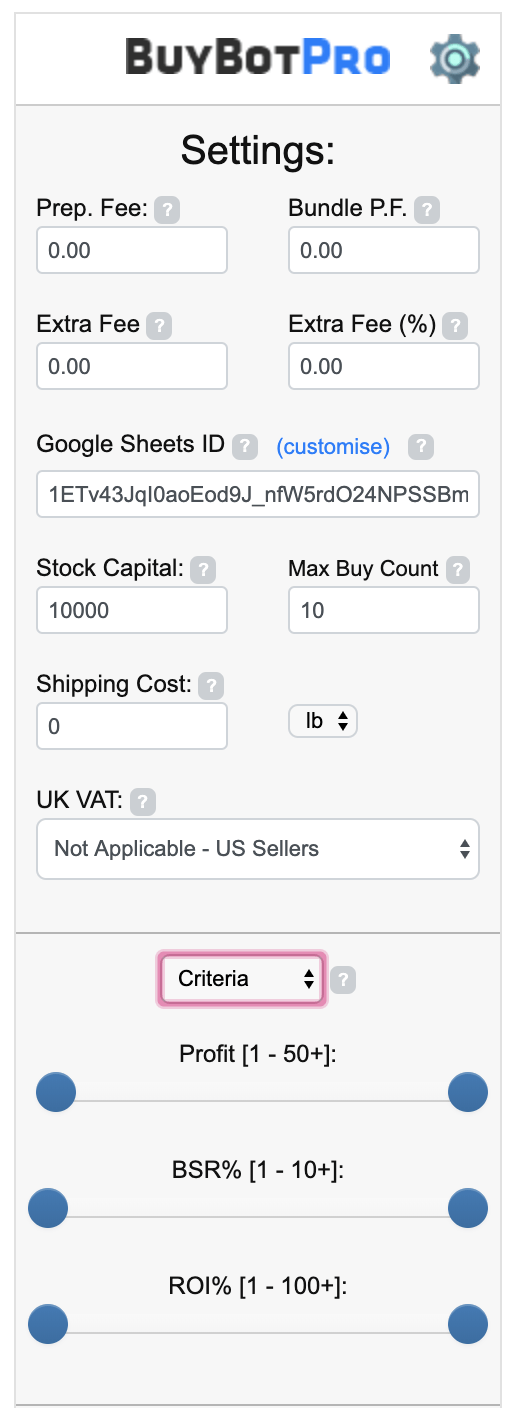Click the ROI% slider's right handle
Screen dimensions: 516x1408
click(468, 1324)
